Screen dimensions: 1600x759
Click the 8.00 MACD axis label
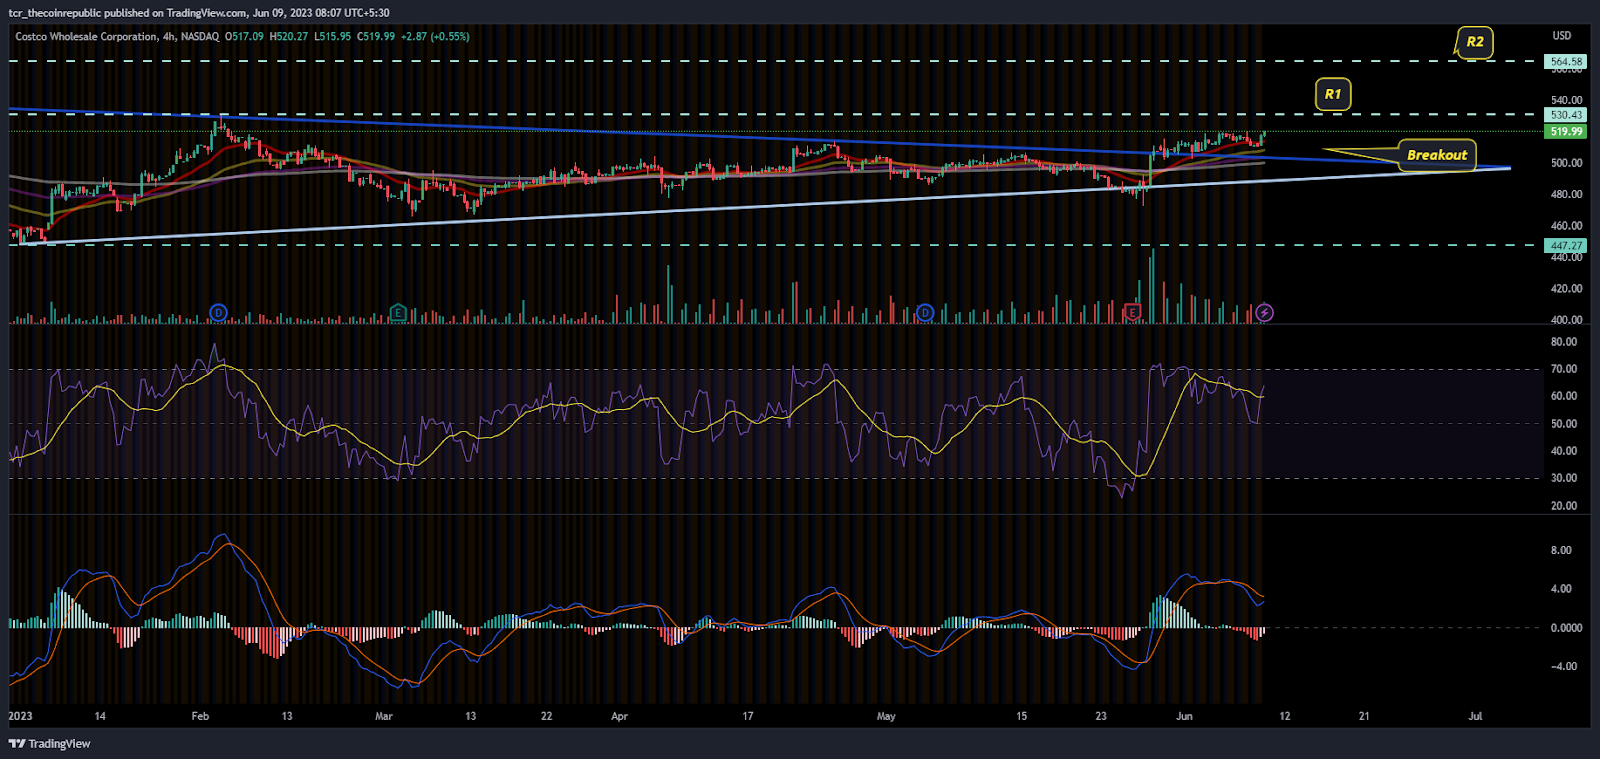pyautogui.click(x=1561, y=551)
